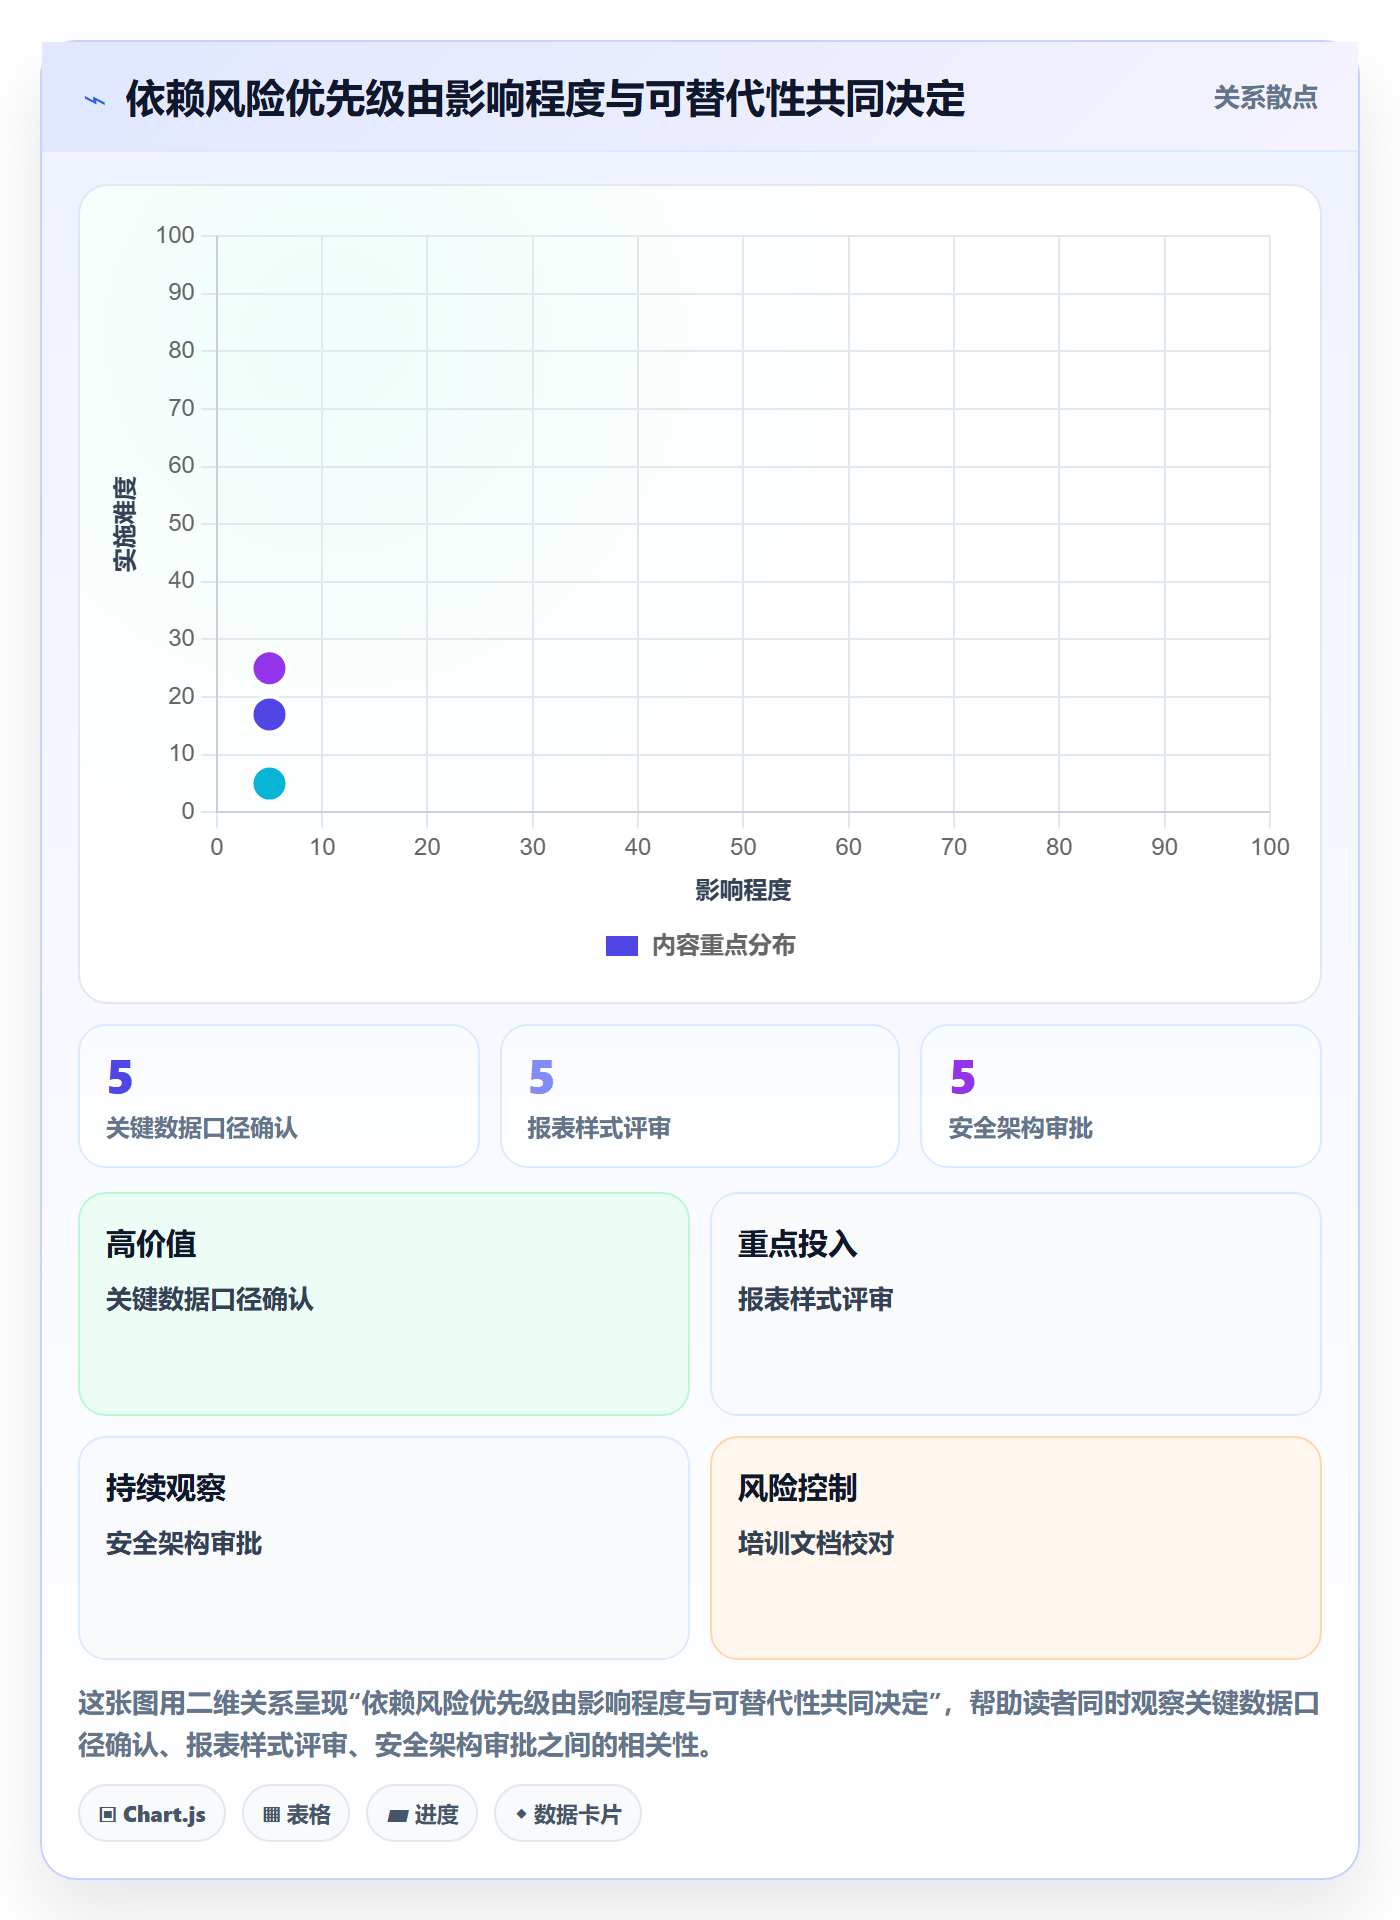
Task: Click the 数据卡片 tag chip
Action: pyautogui.click(x=568, y=1813)
